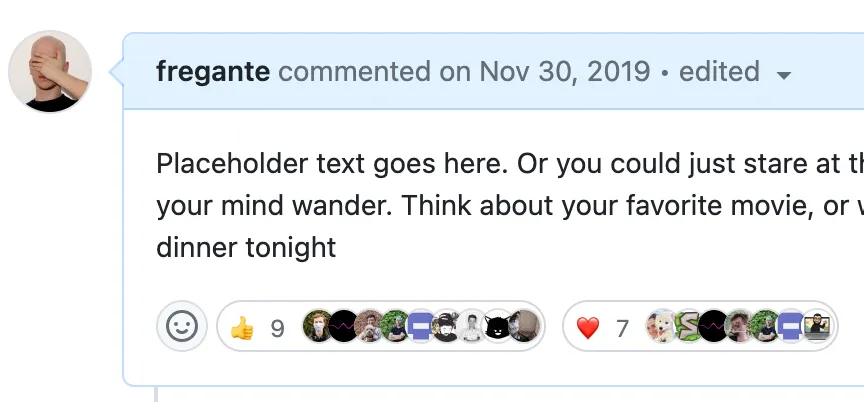The width and height of the screenshot is (864, 402).
Task: Open the fregante username link
Action: click(x=213, y=72)
